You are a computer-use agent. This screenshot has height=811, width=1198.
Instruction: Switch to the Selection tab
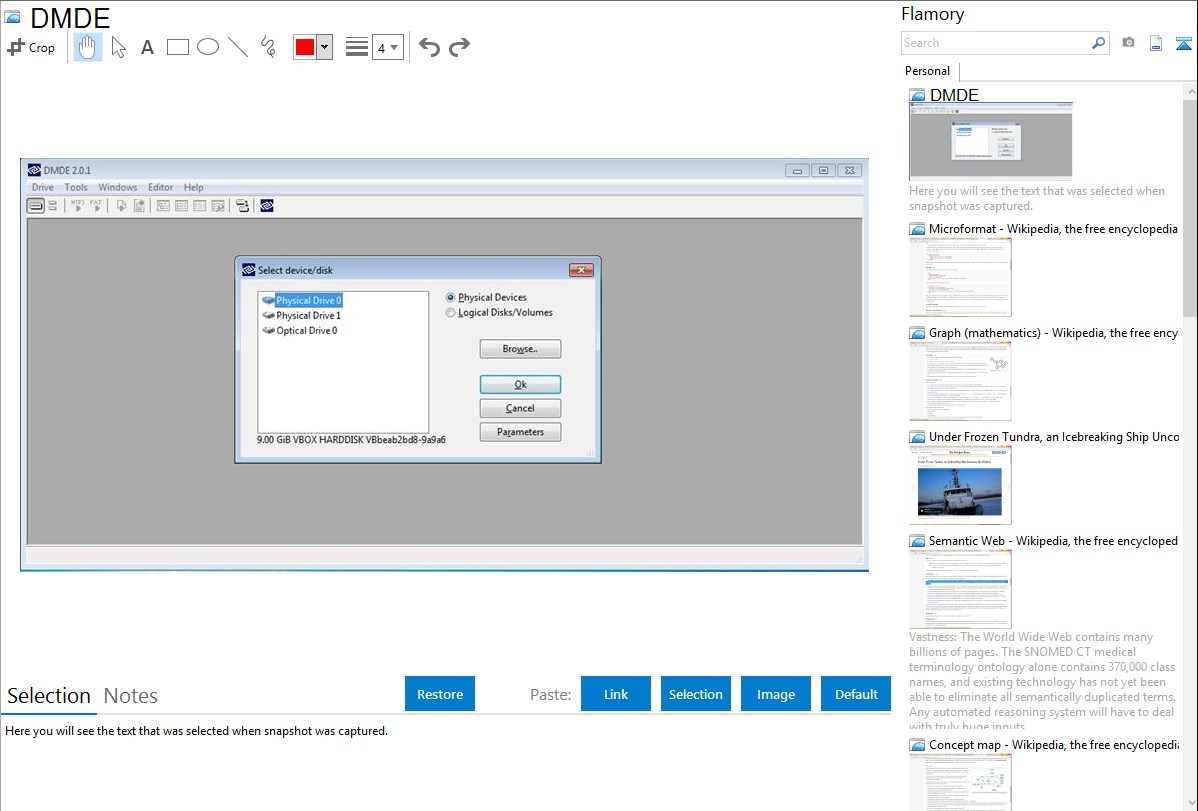coord(49,696)
